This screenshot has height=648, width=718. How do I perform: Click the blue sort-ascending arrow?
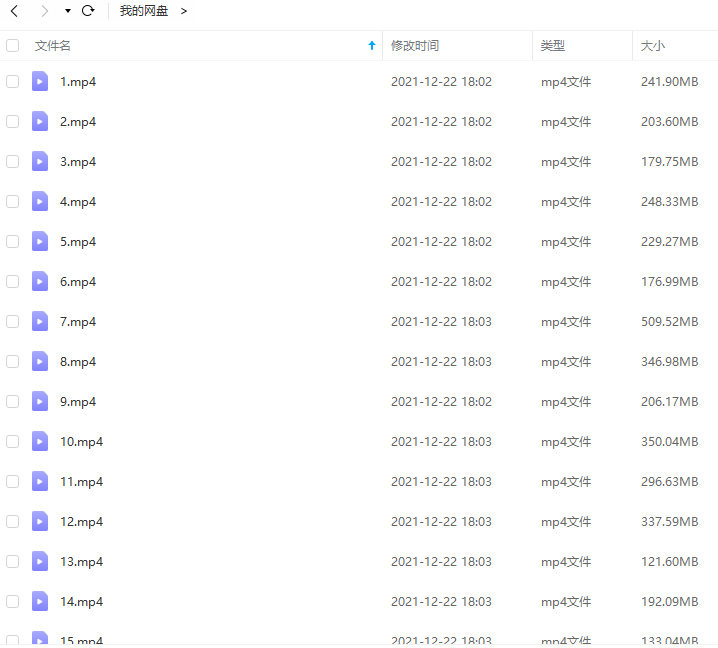coord(372,45)
